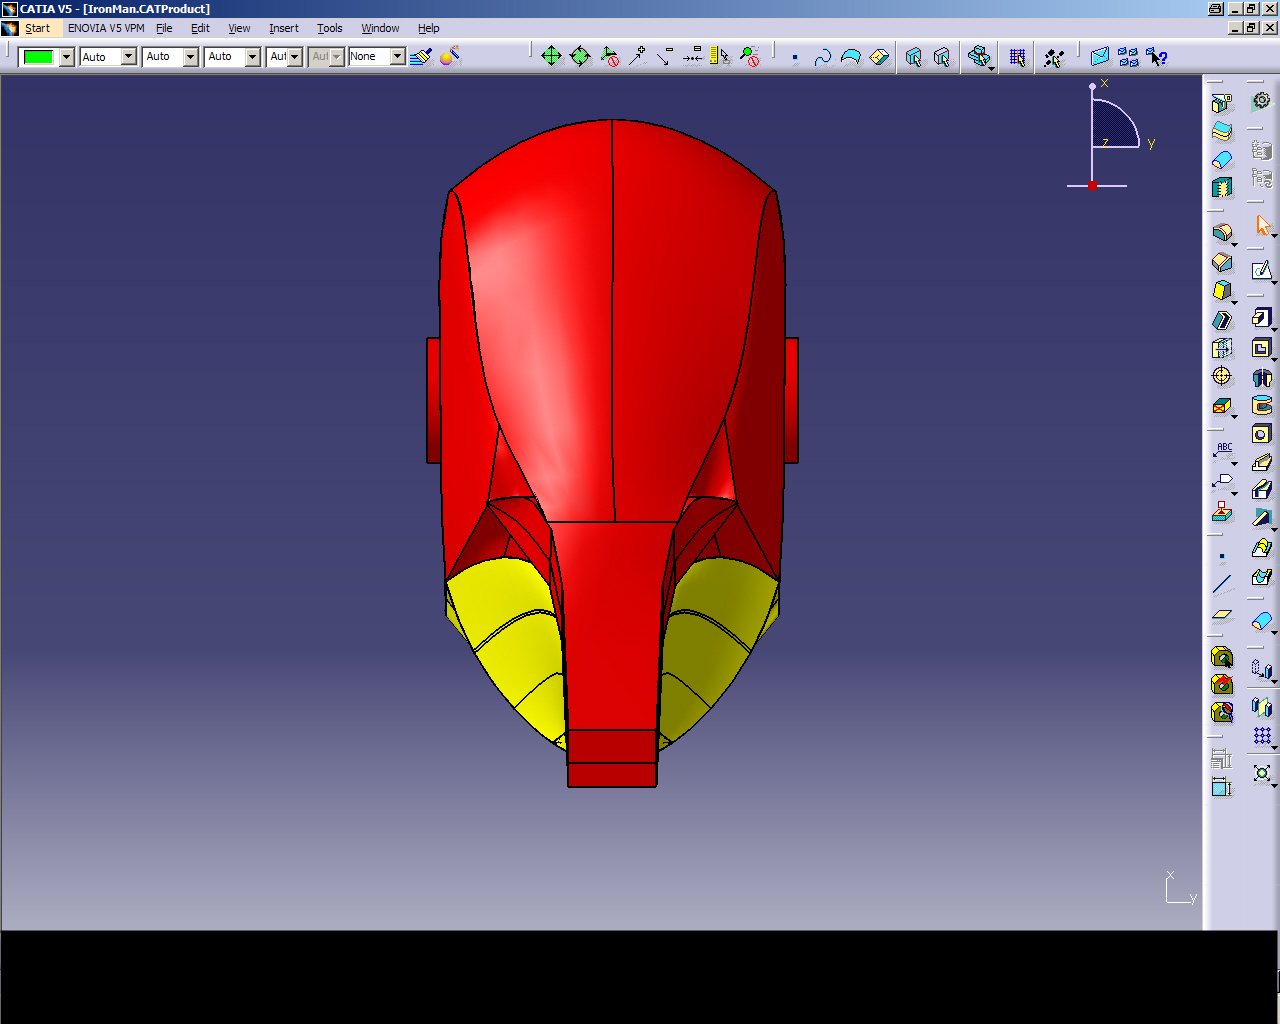Open the Start menu
The width and height of the screenshot is (1280, 1024).
tap(37, 28)
